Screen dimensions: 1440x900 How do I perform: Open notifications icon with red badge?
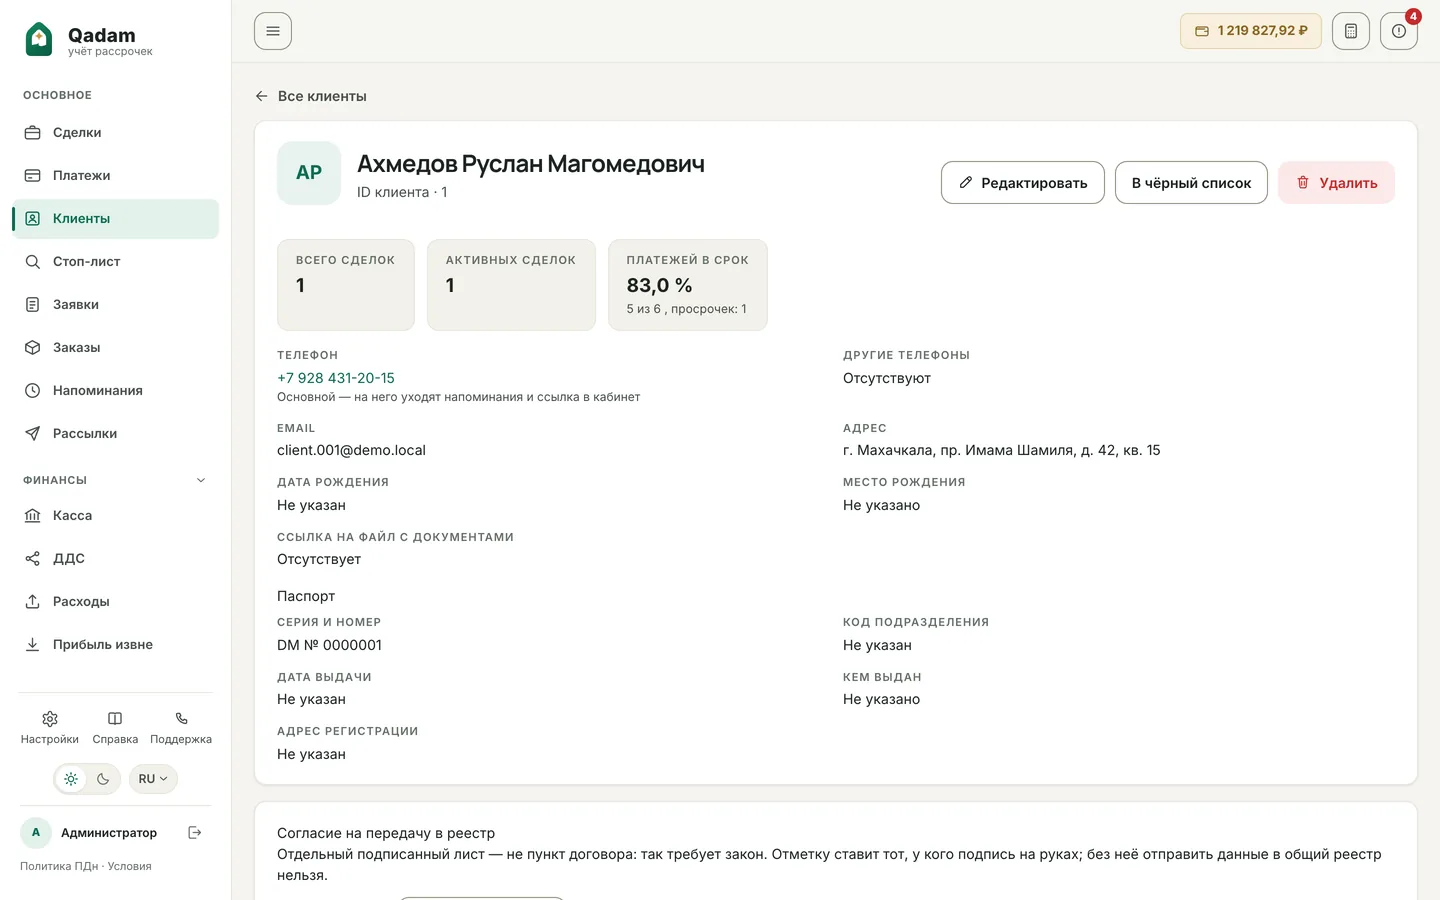(1398, 31)
